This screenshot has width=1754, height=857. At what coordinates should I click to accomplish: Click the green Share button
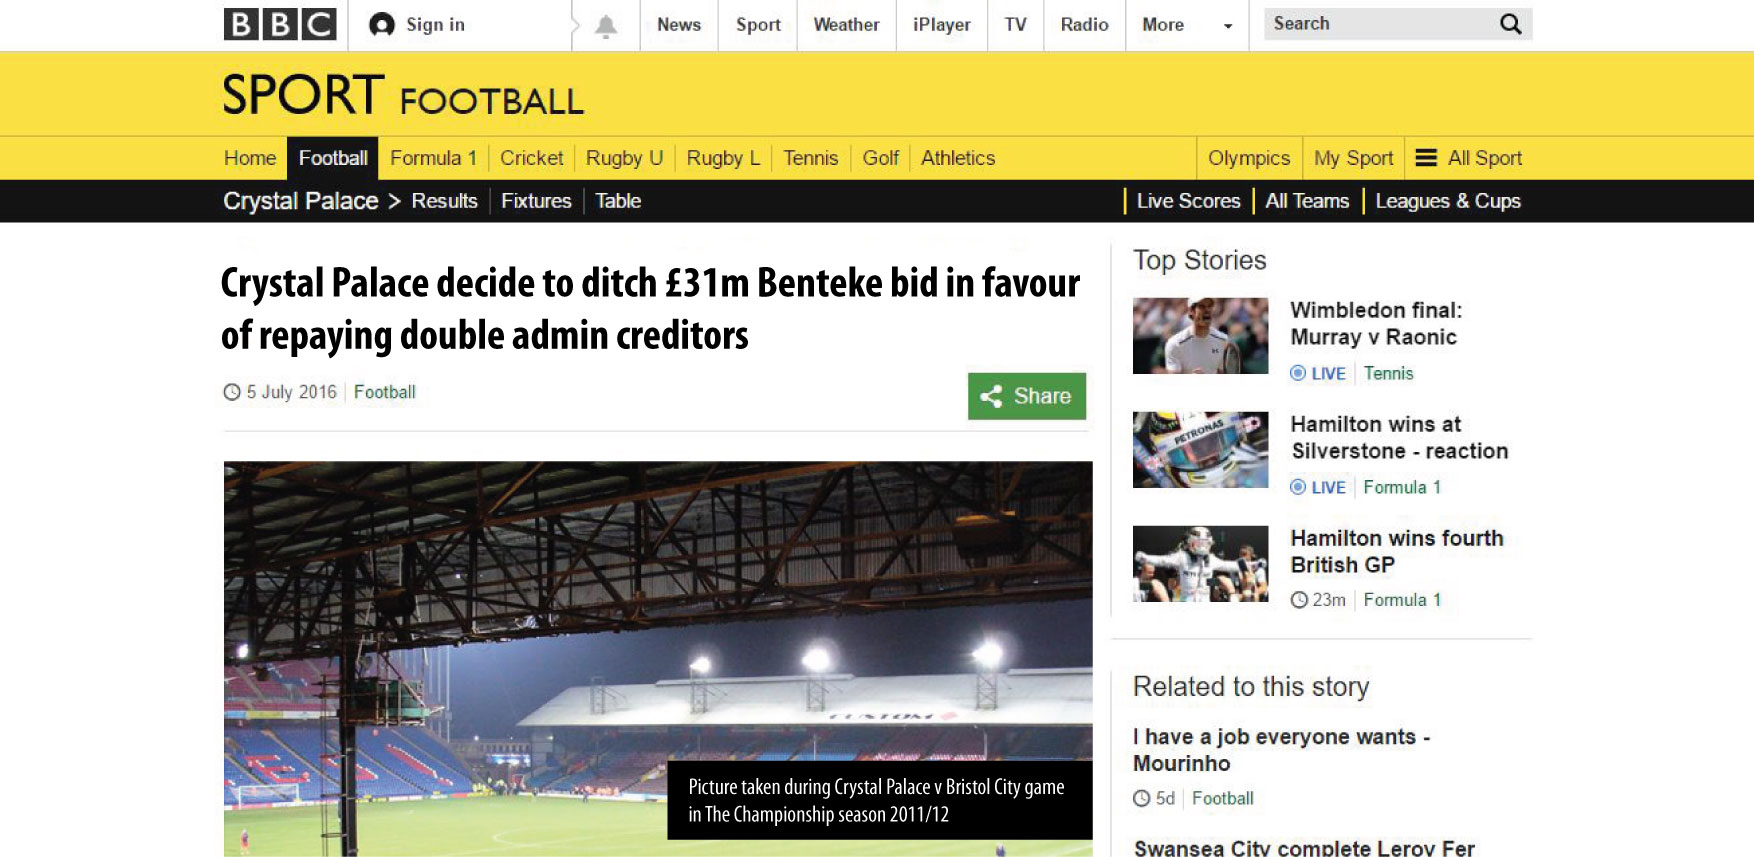click(x=1026, y=396)
